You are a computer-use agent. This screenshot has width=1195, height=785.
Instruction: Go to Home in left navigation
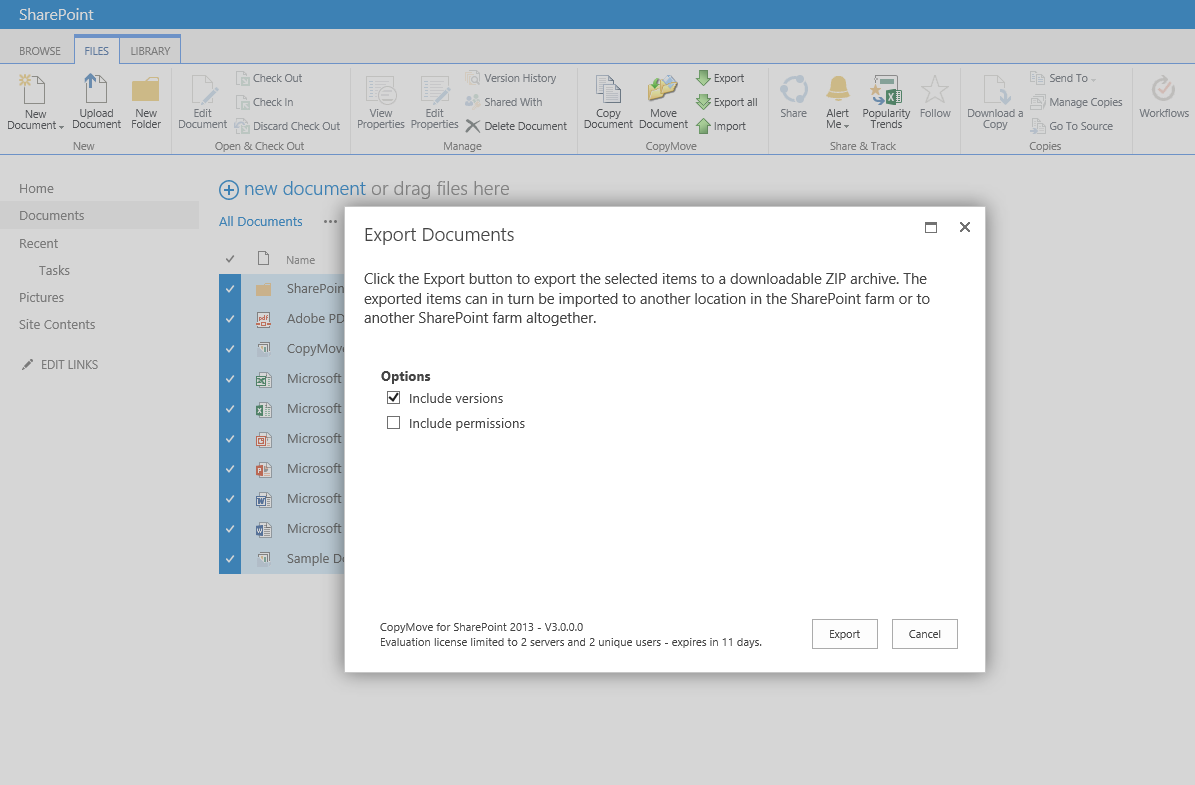click(x=37, y=188)
